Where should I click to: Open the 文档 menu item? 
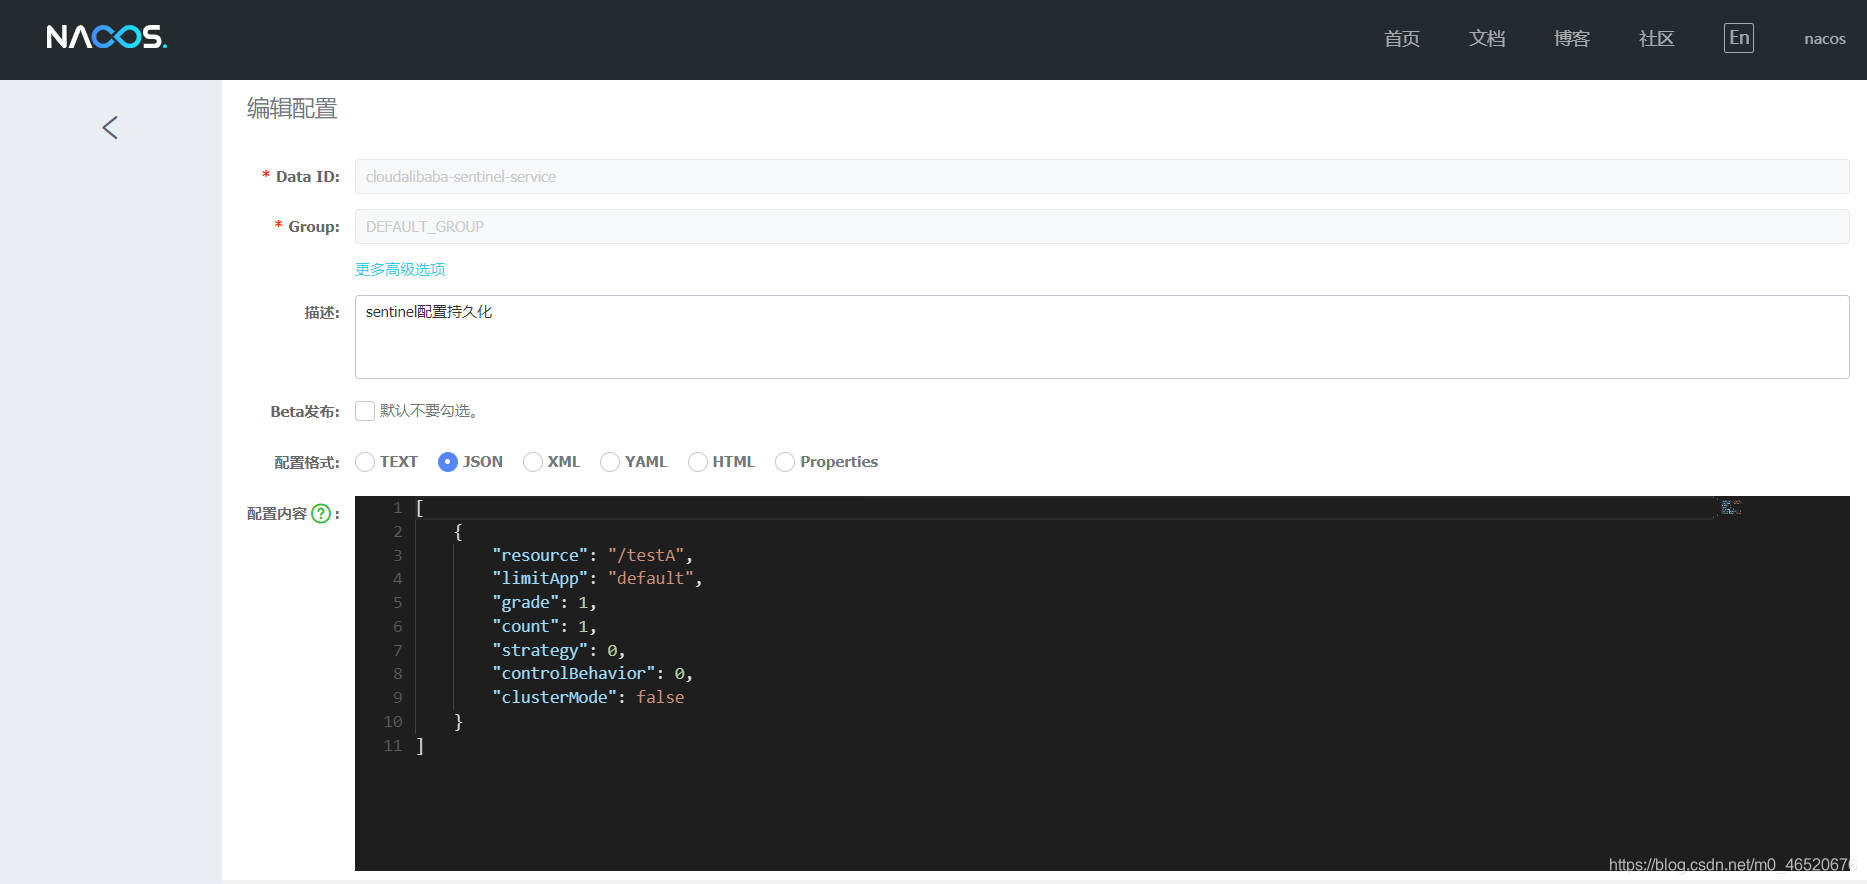click(1487, 39)
